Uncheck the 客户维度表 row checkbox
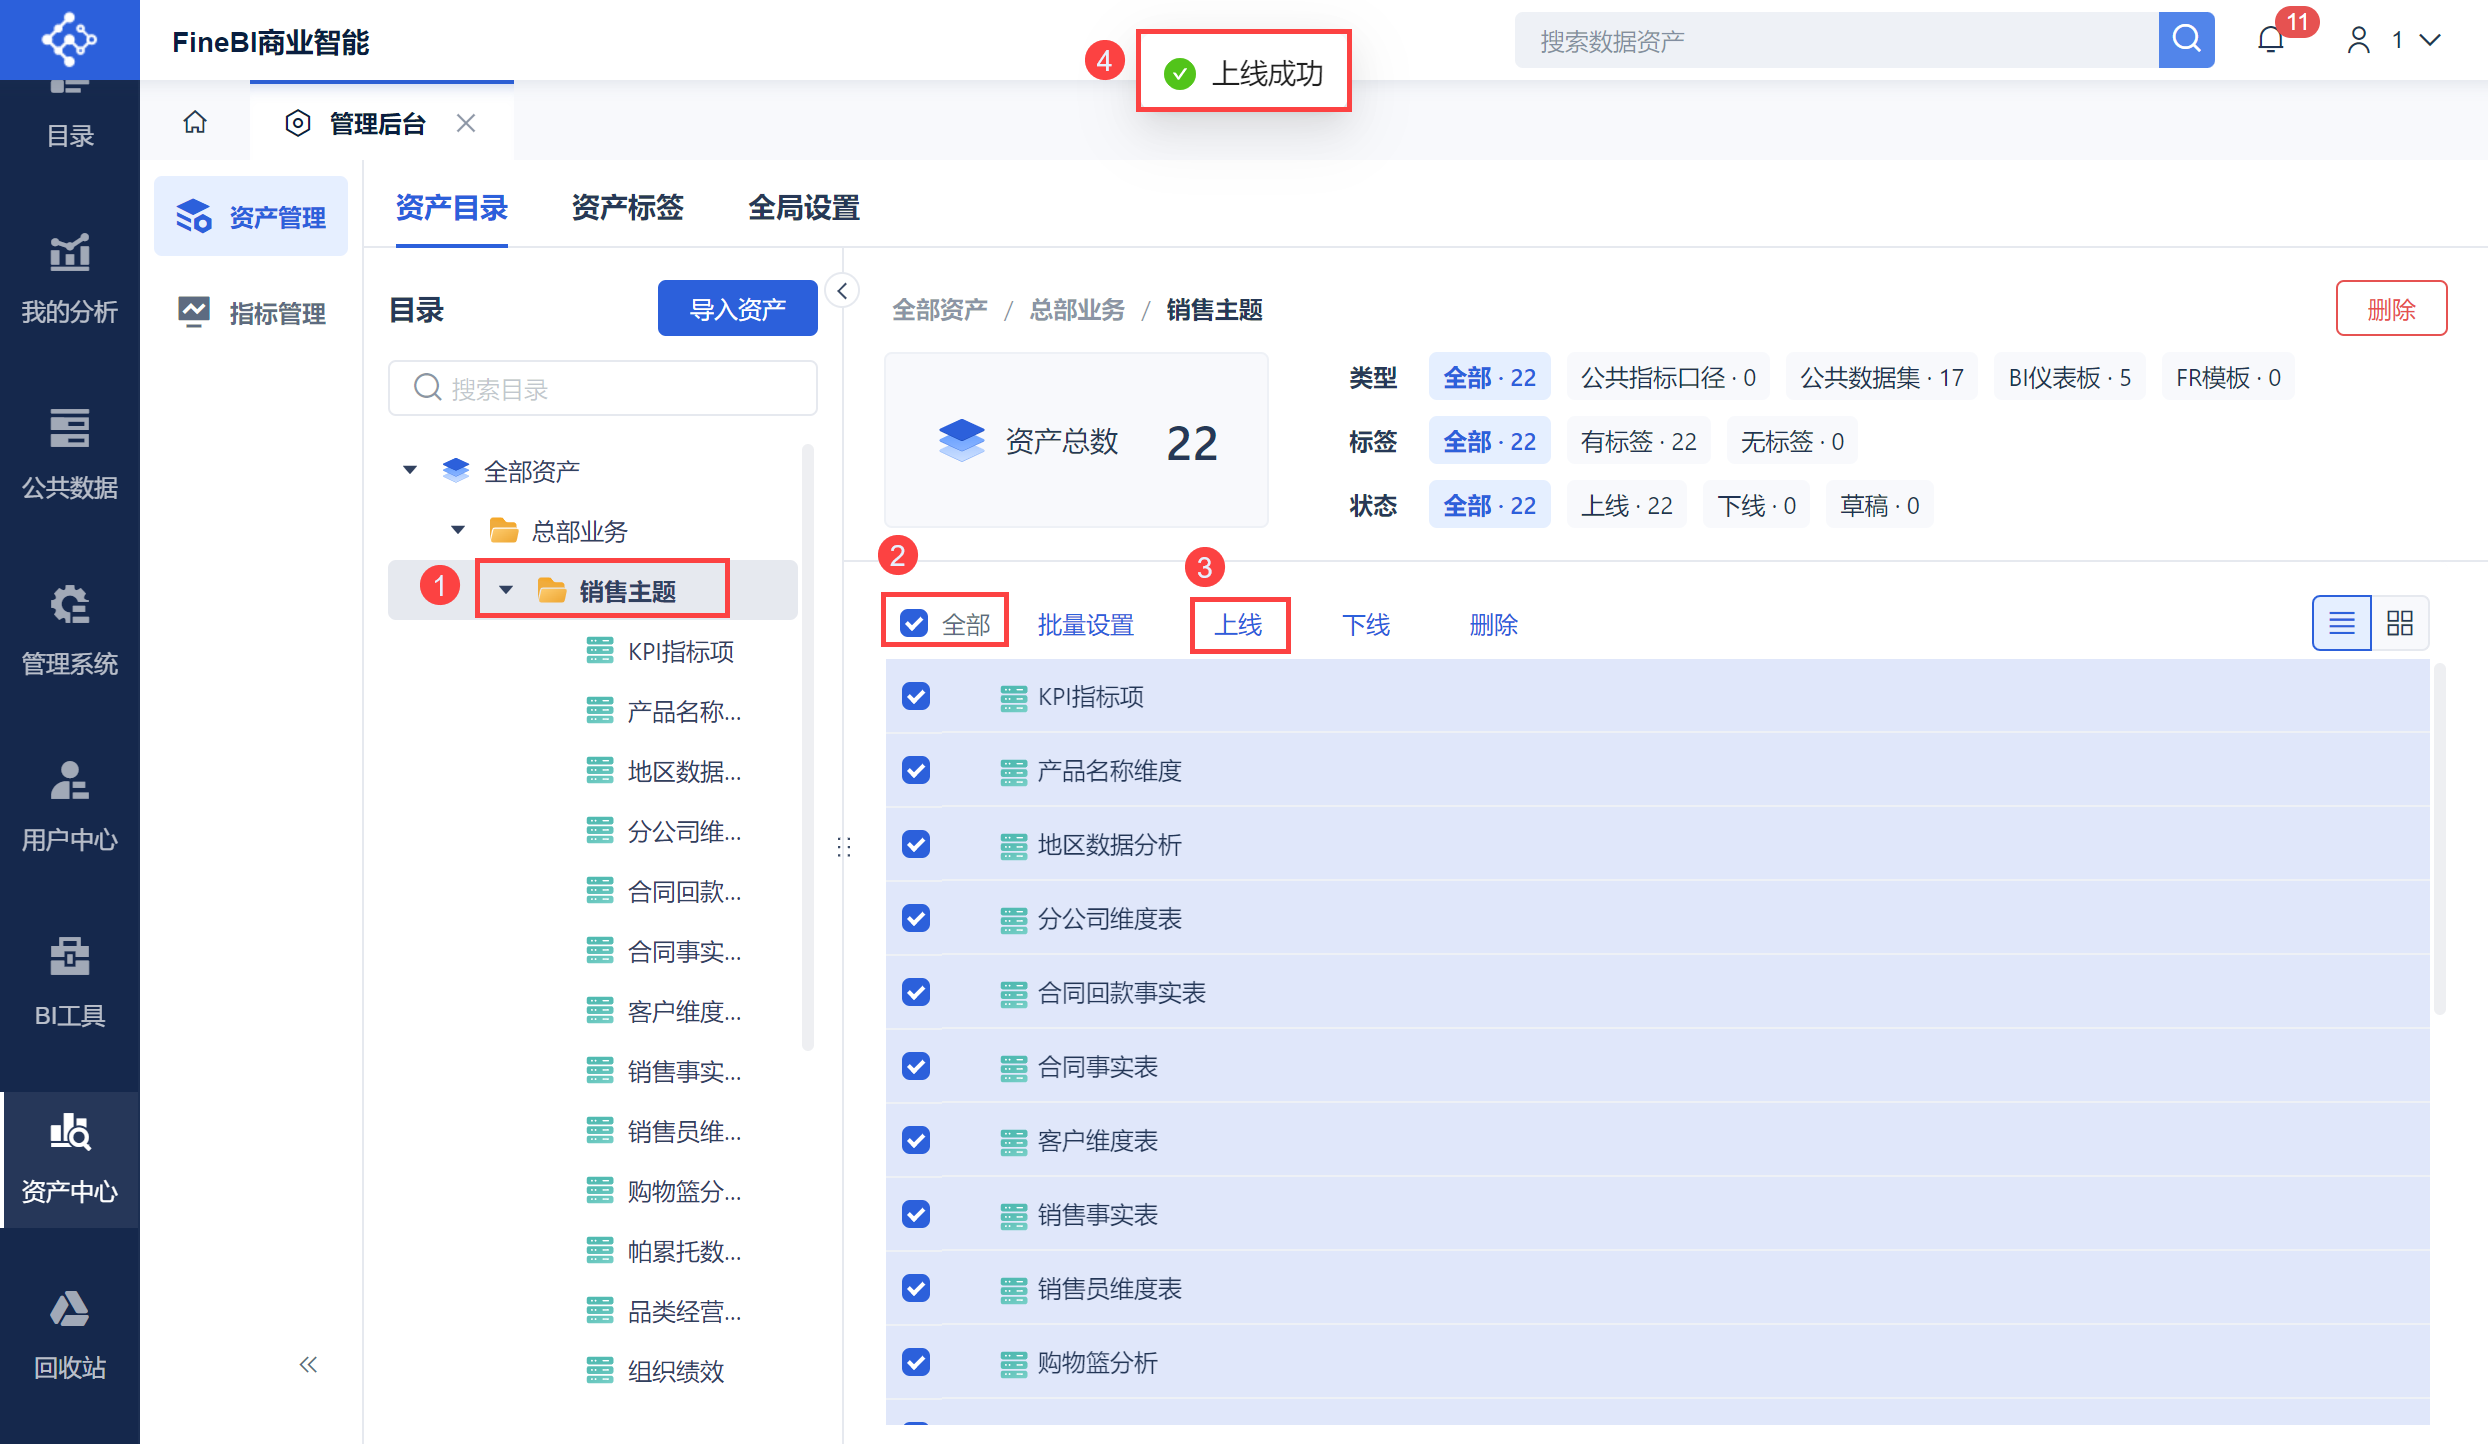This screenshot has width=2488, height=1444. point(916,1140)
